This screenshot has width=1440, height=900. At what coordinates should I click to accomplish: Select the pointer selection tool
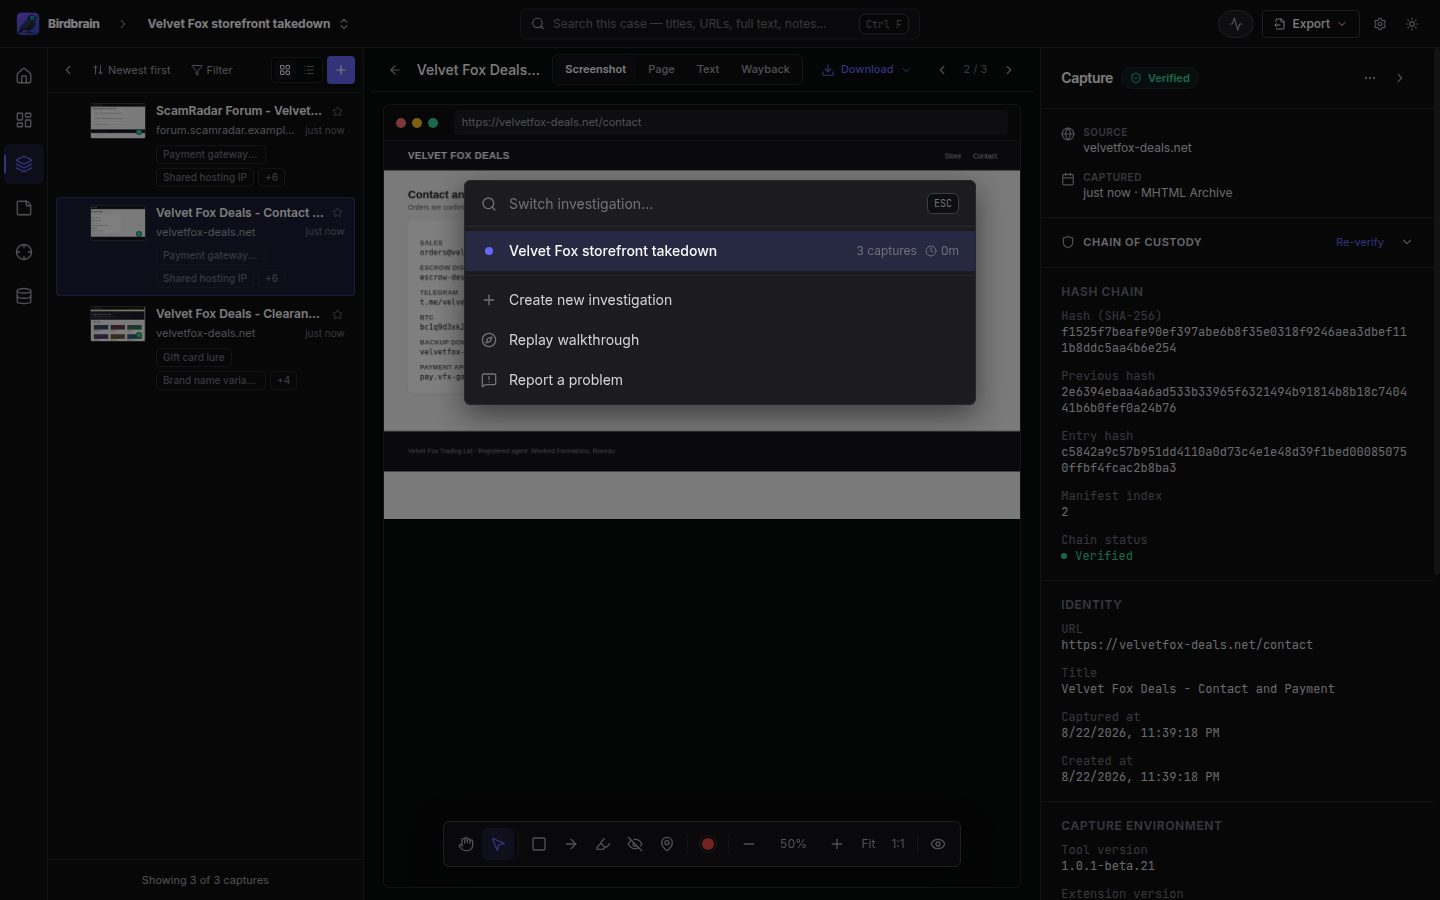498,844
